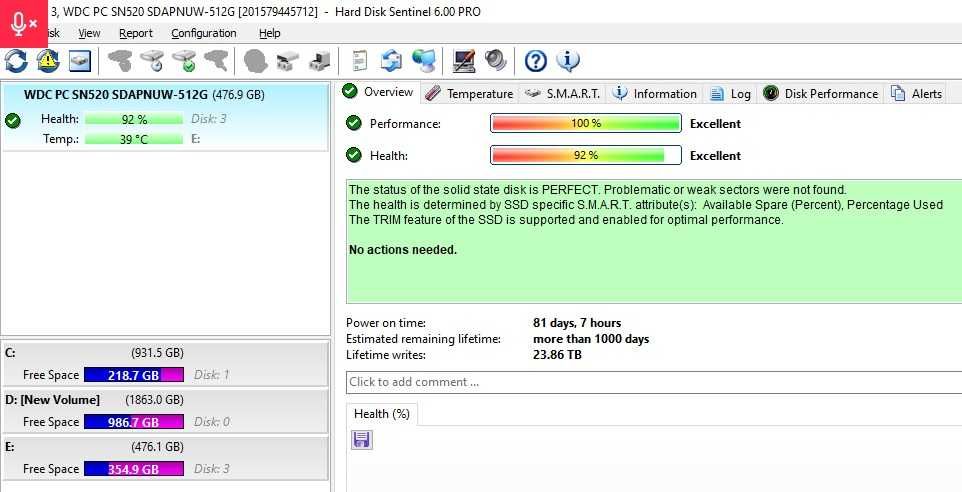
Task: Click the blue refresh arrows toolbar icon
Action: (17, 61)
